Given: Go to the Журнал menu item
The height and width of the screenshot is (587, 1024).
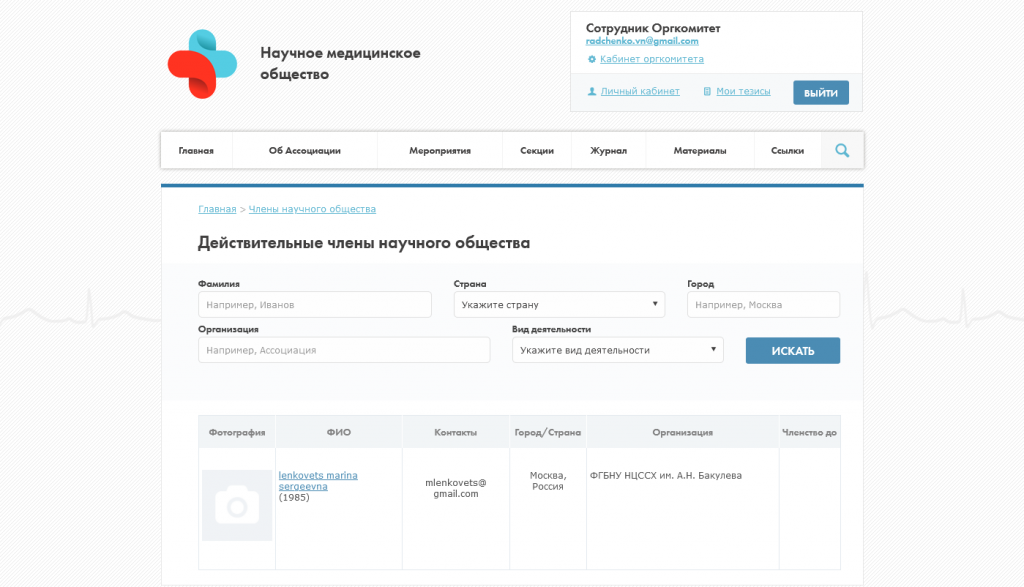Looking at the screenshot, I should pyautogui.click(x=608, y=151).
